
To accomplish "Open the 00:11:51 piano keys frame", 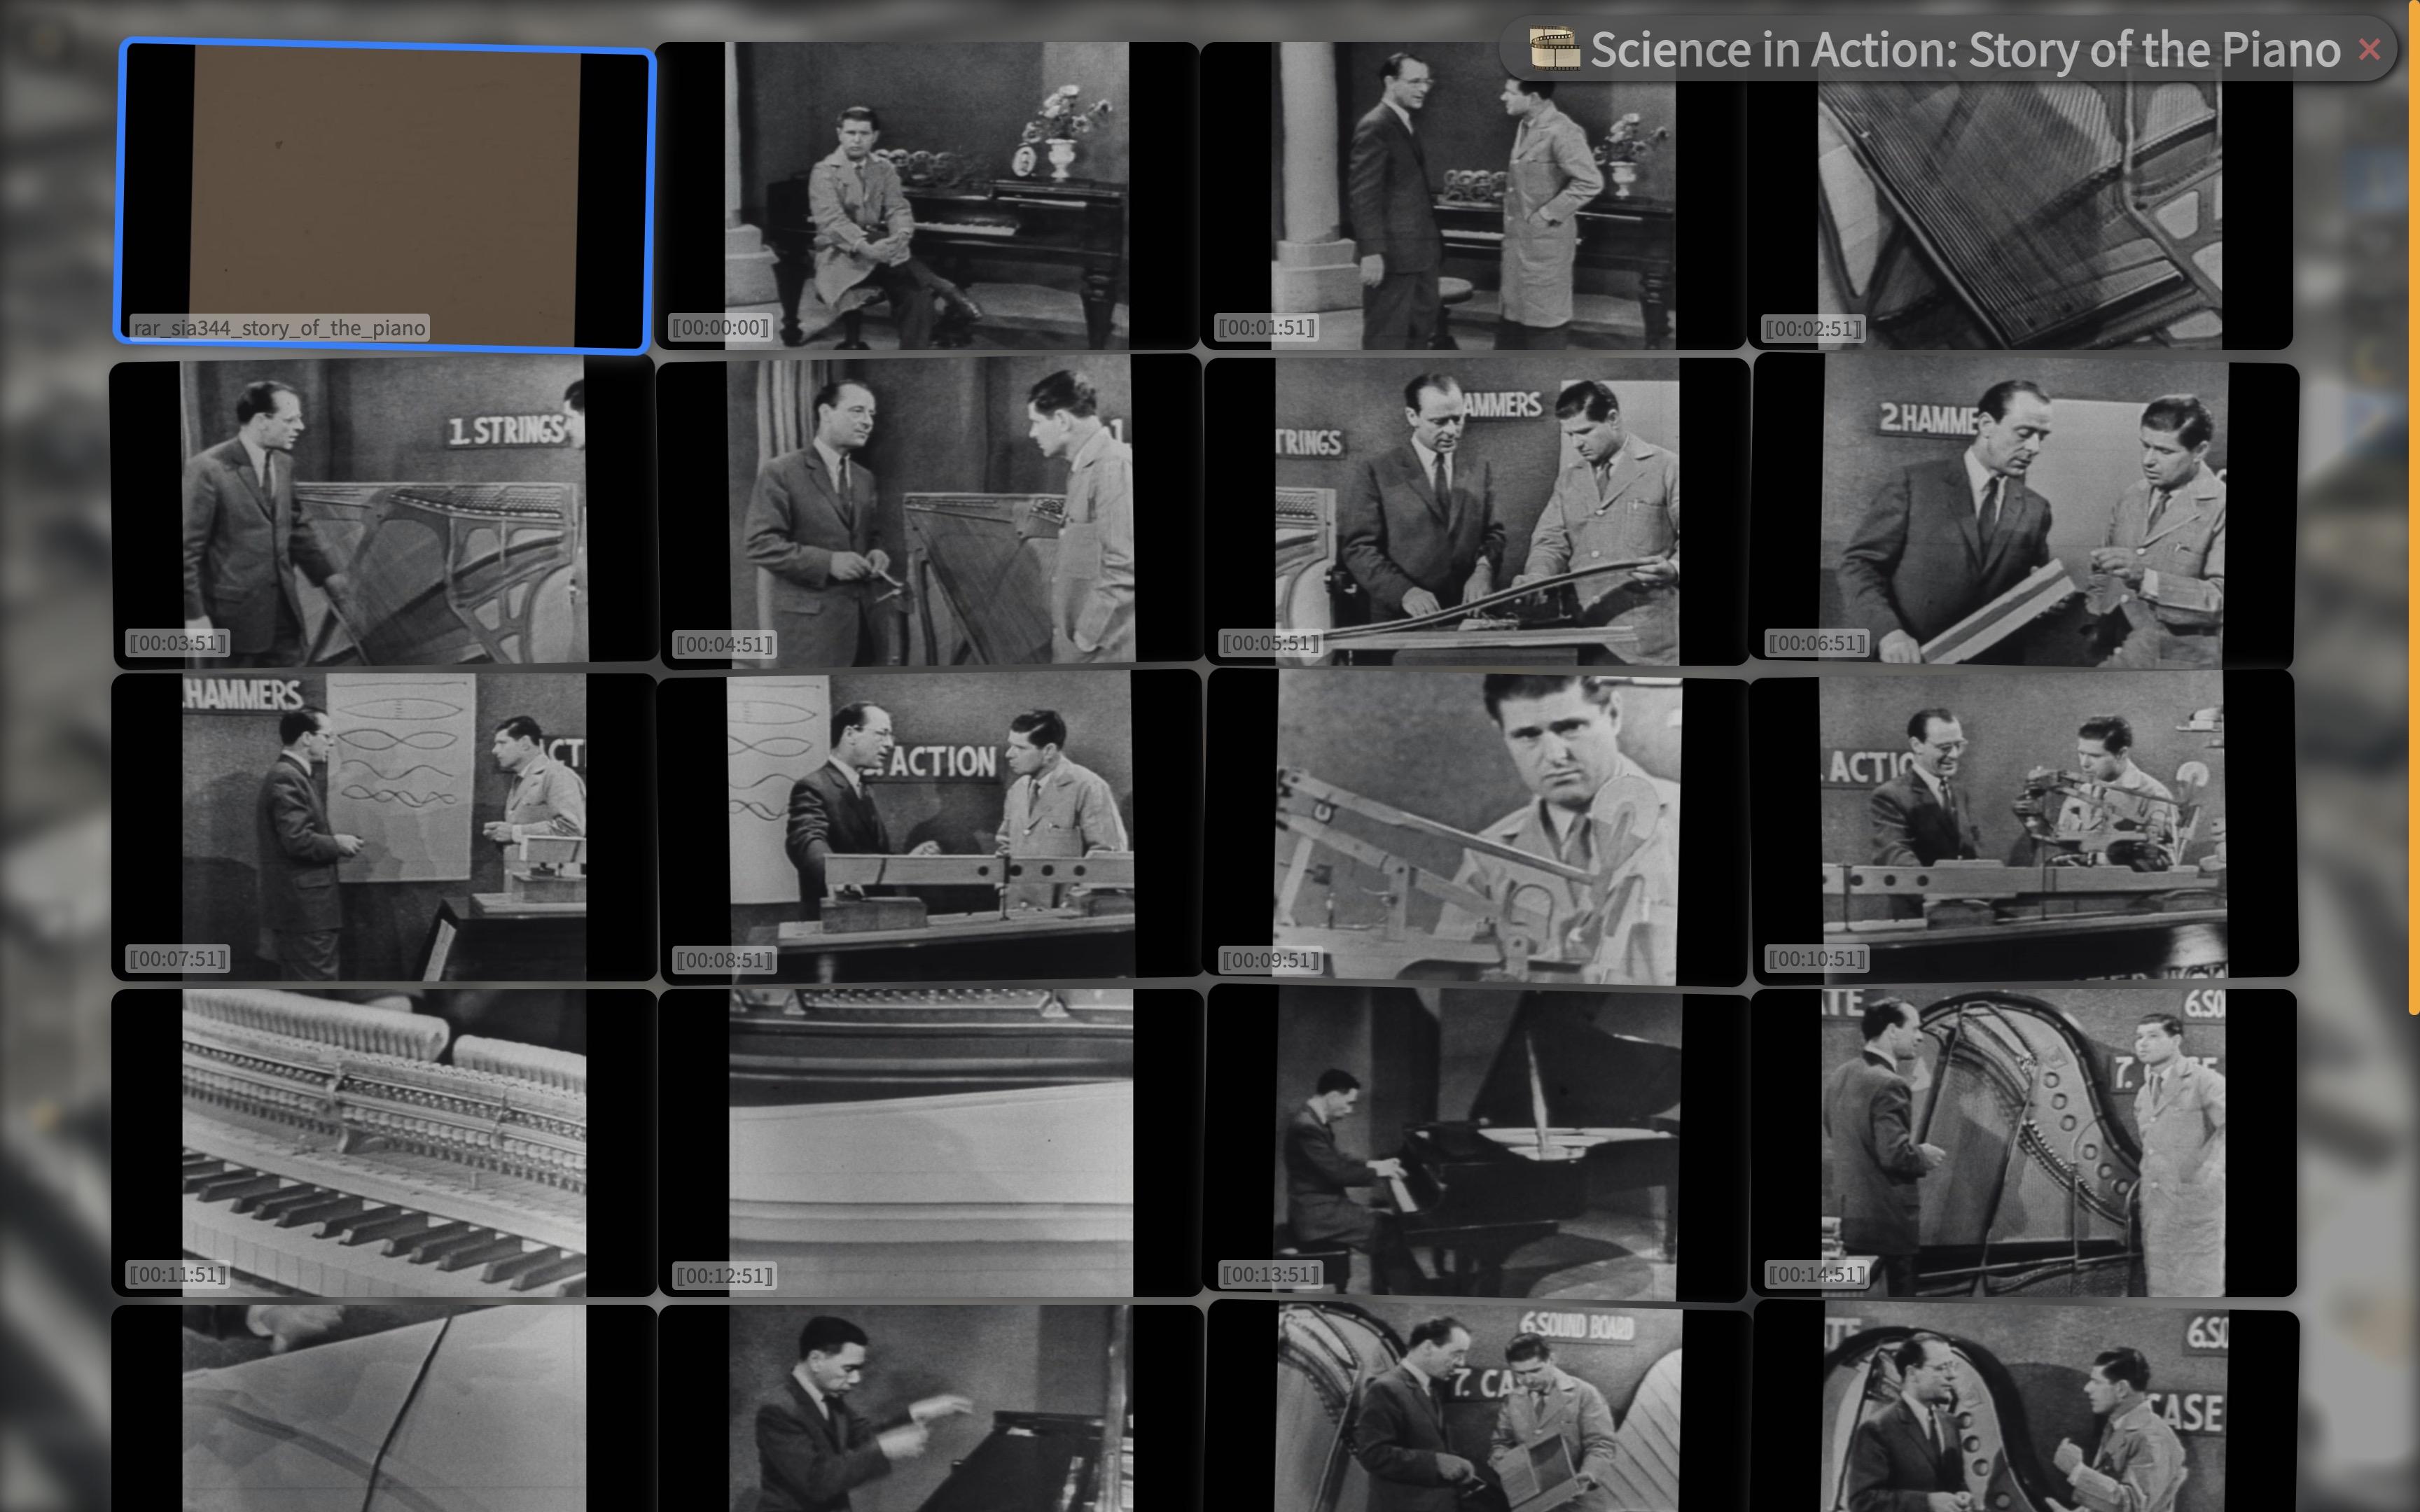I will 384,1143.
